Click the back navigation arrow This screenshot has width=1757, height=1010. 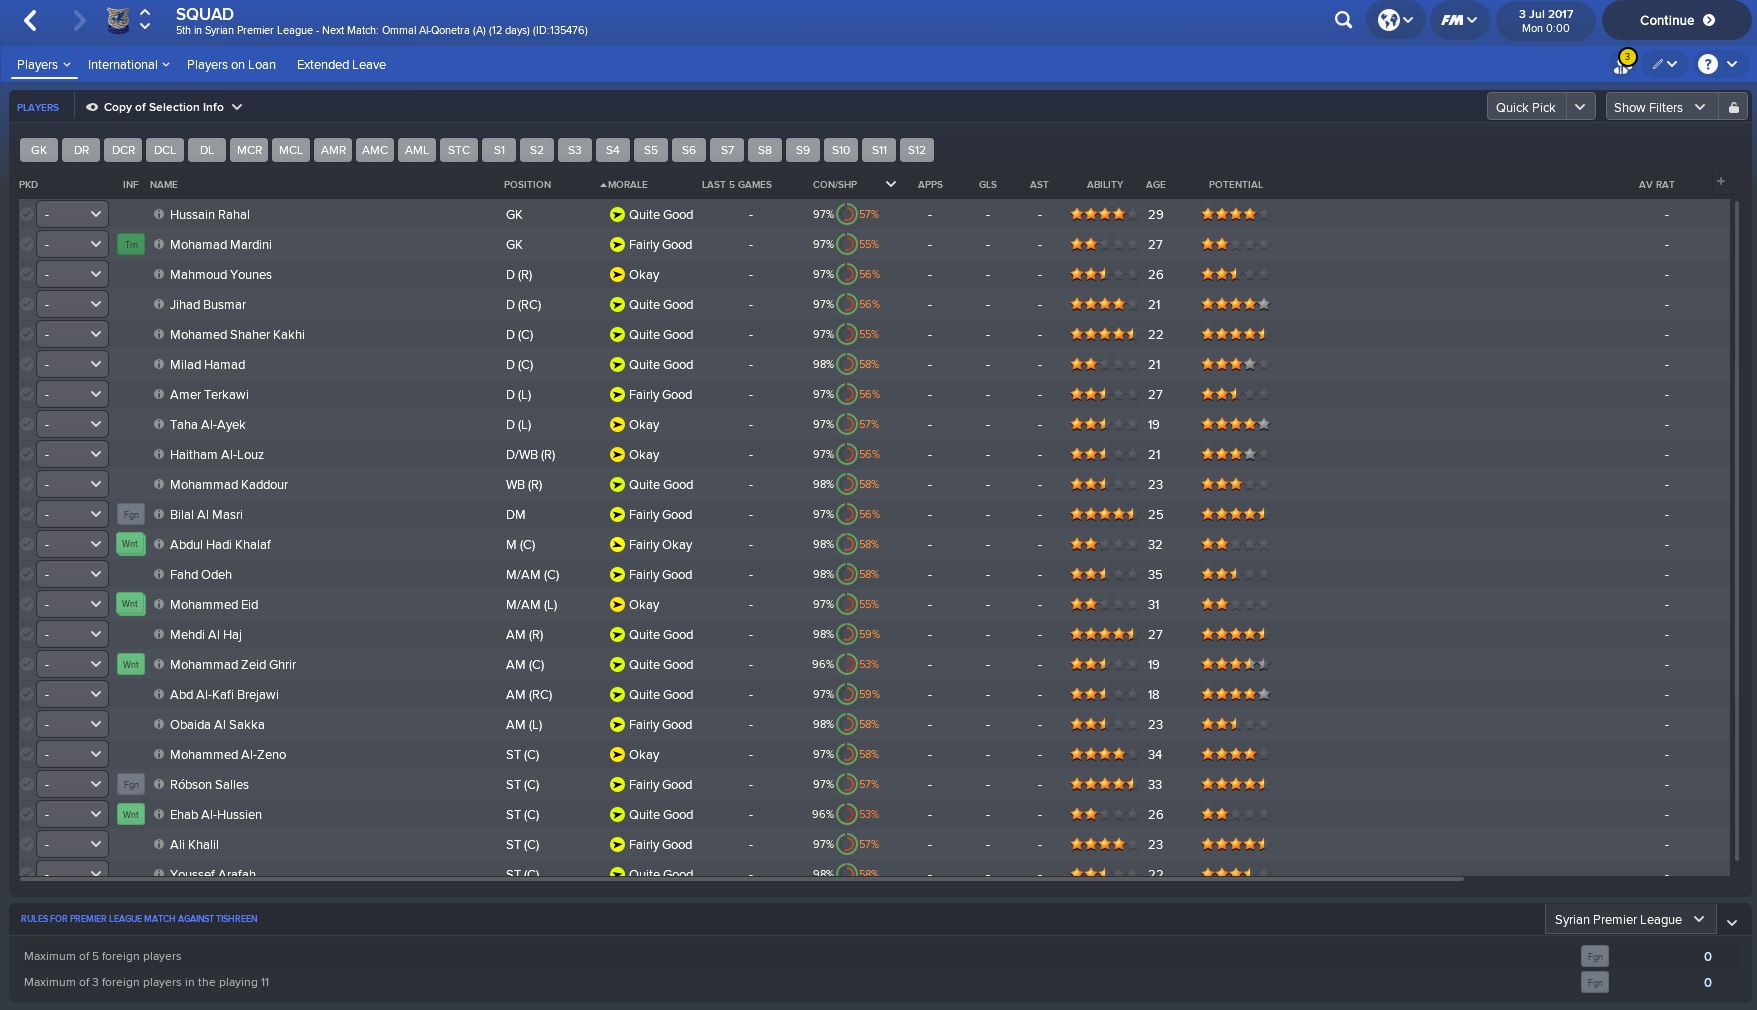(31, 20)
